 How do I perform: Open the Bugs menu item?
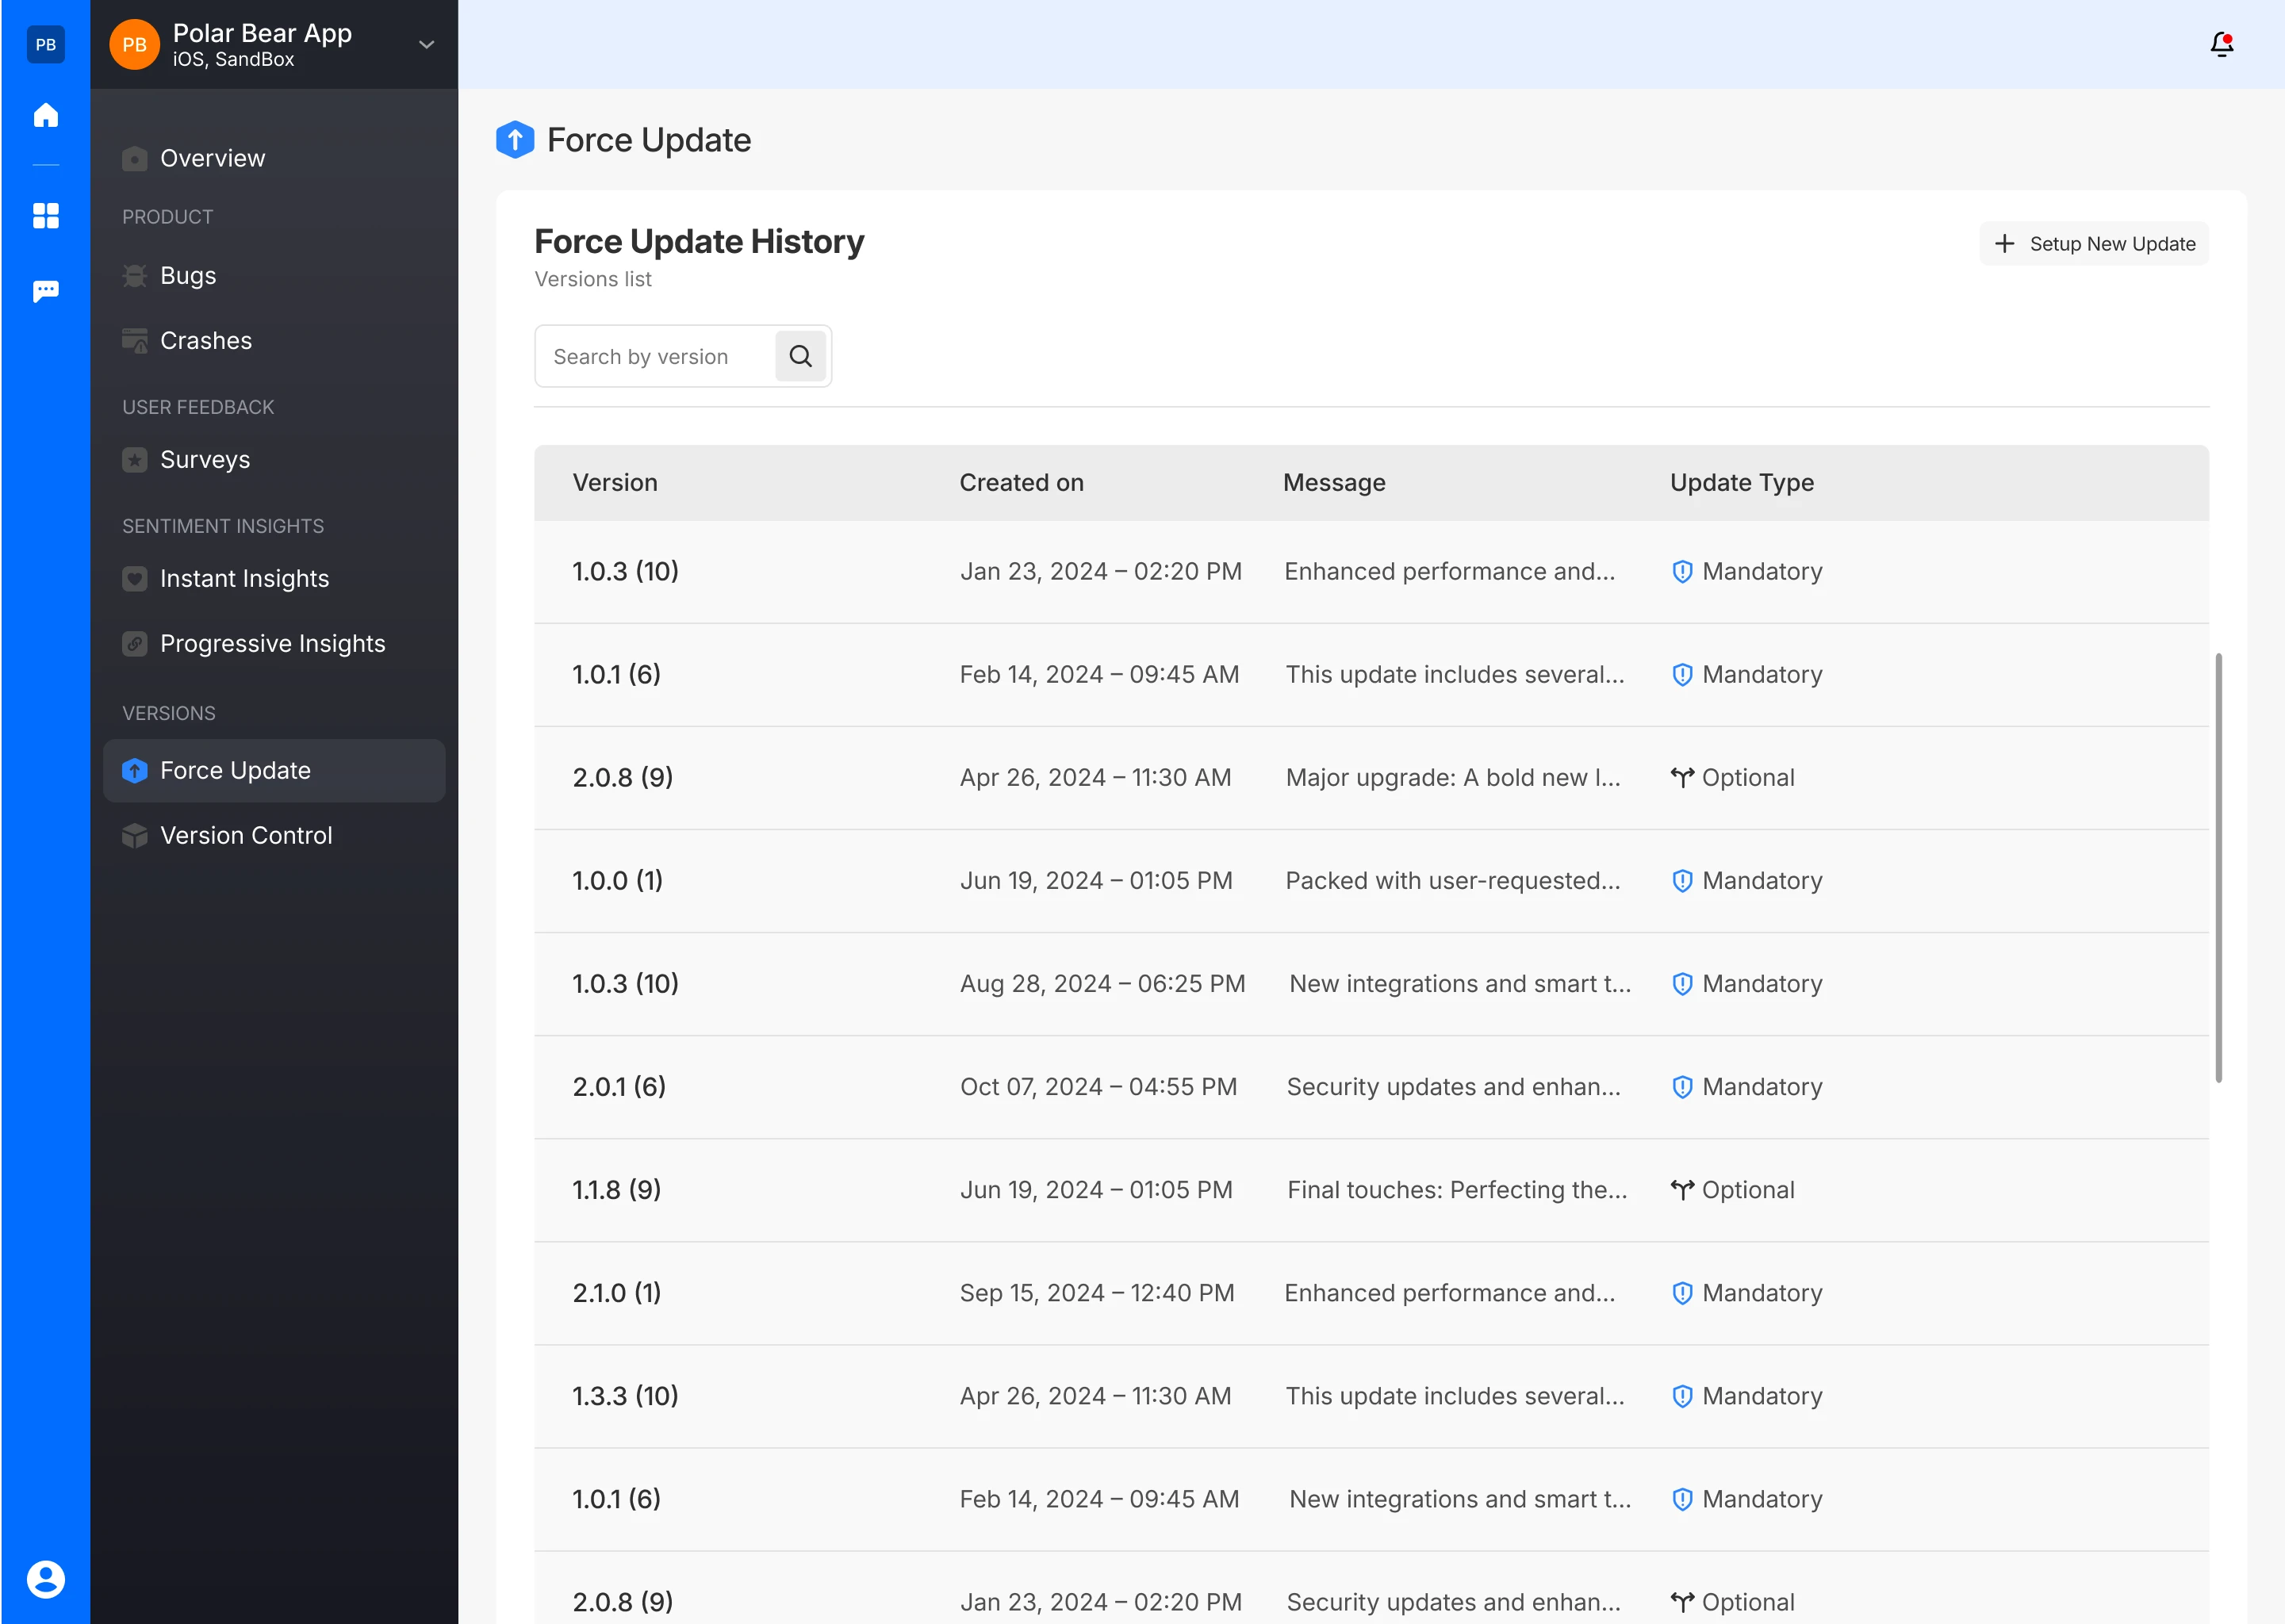(188, 275)
